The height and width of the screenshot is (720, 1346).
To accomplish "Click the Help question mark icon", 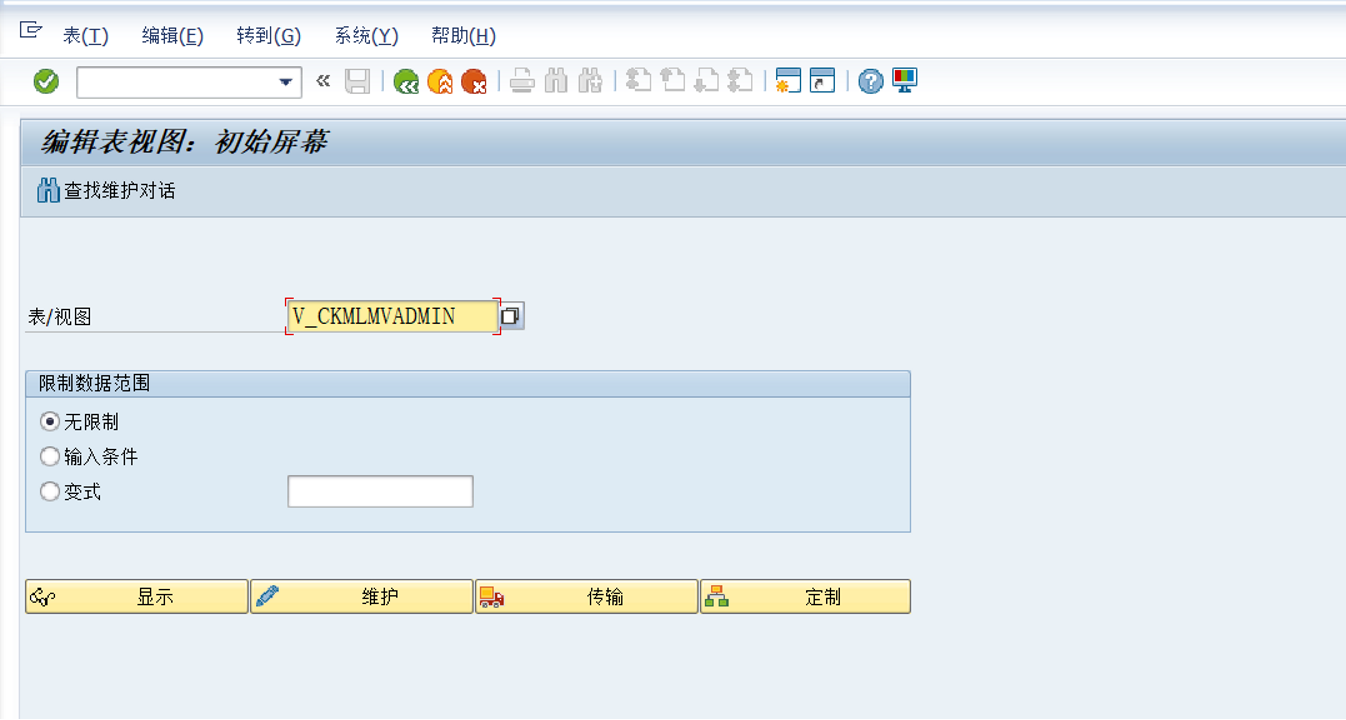I will click(869, 81).
